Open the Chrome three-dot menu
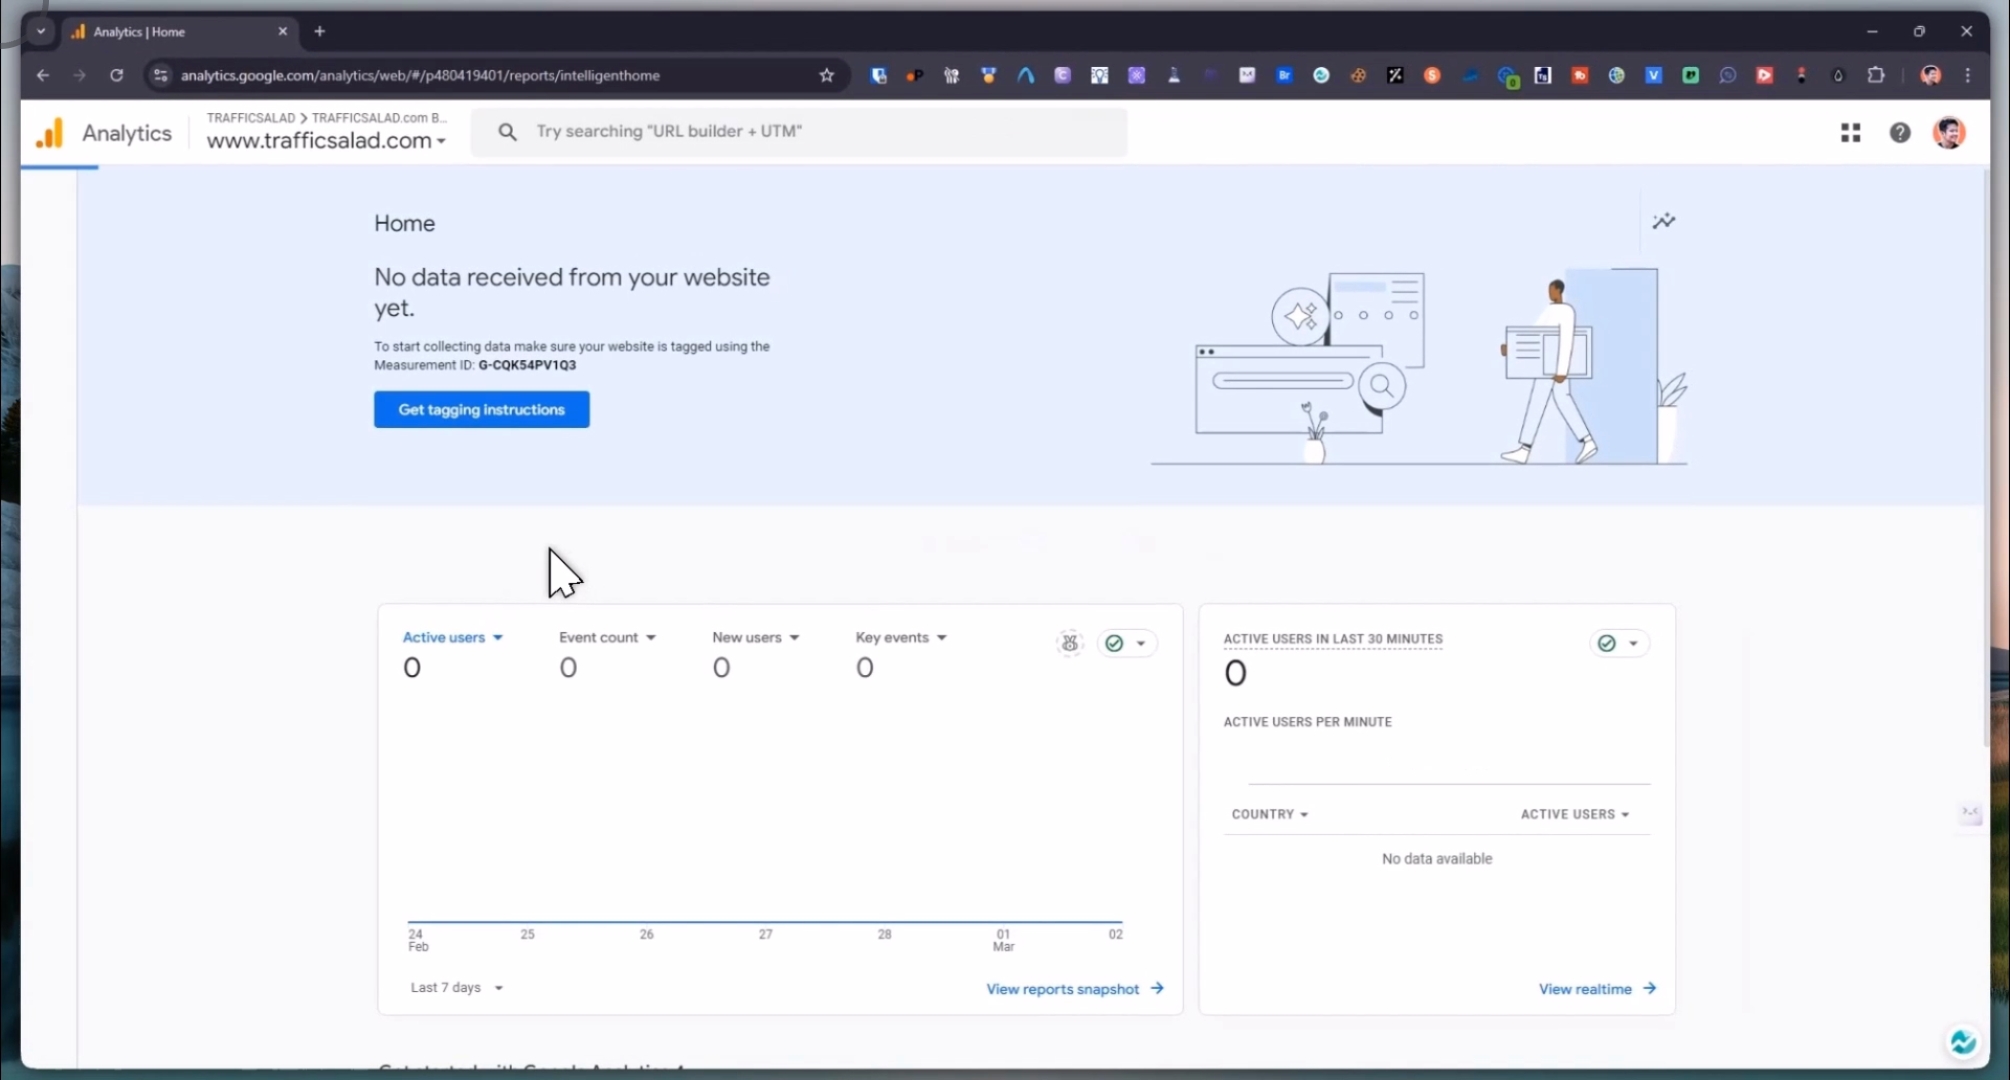Screen dimensions: 2010x1080 (x=1967, y=75)
